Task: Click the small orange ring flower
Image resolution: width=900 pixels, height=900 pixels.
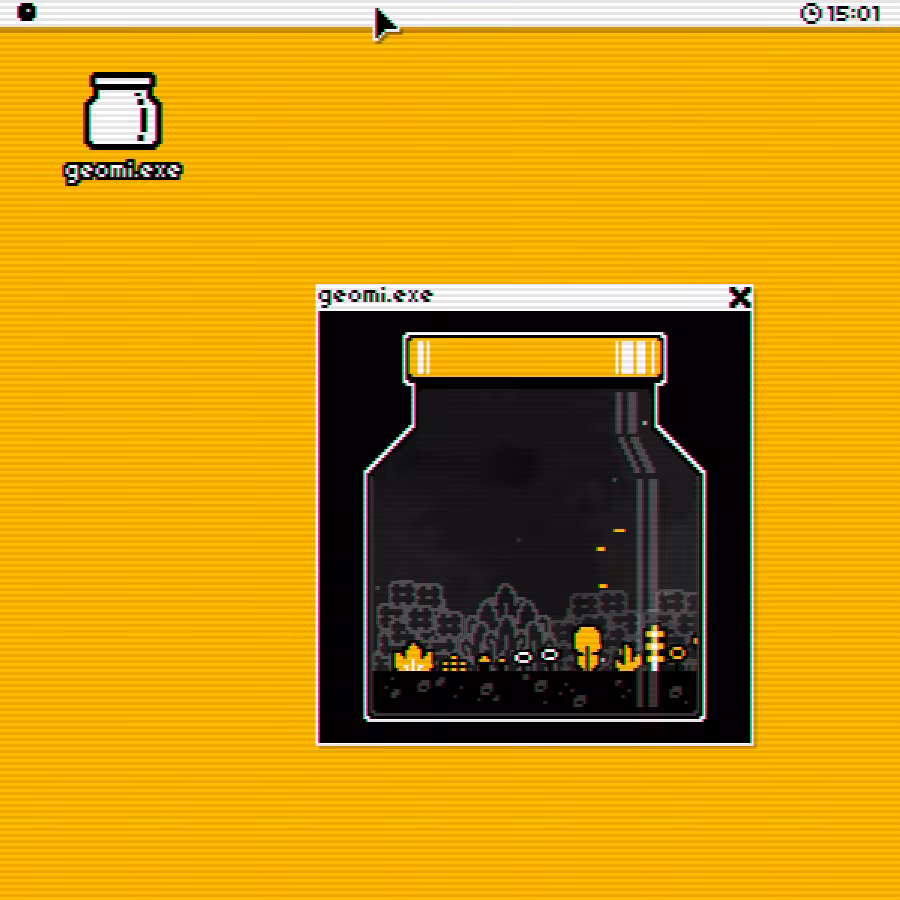Action: (677, 653)
